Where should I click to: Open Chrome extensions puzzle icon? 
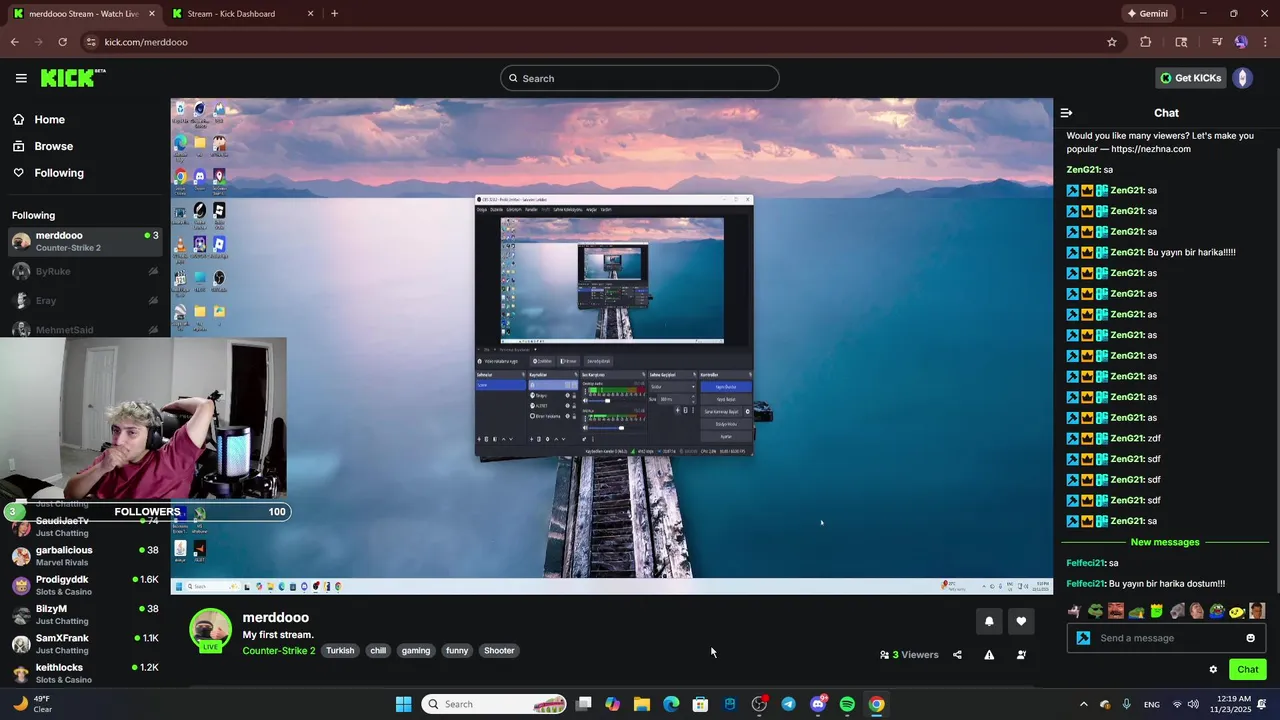(1146, 42)
